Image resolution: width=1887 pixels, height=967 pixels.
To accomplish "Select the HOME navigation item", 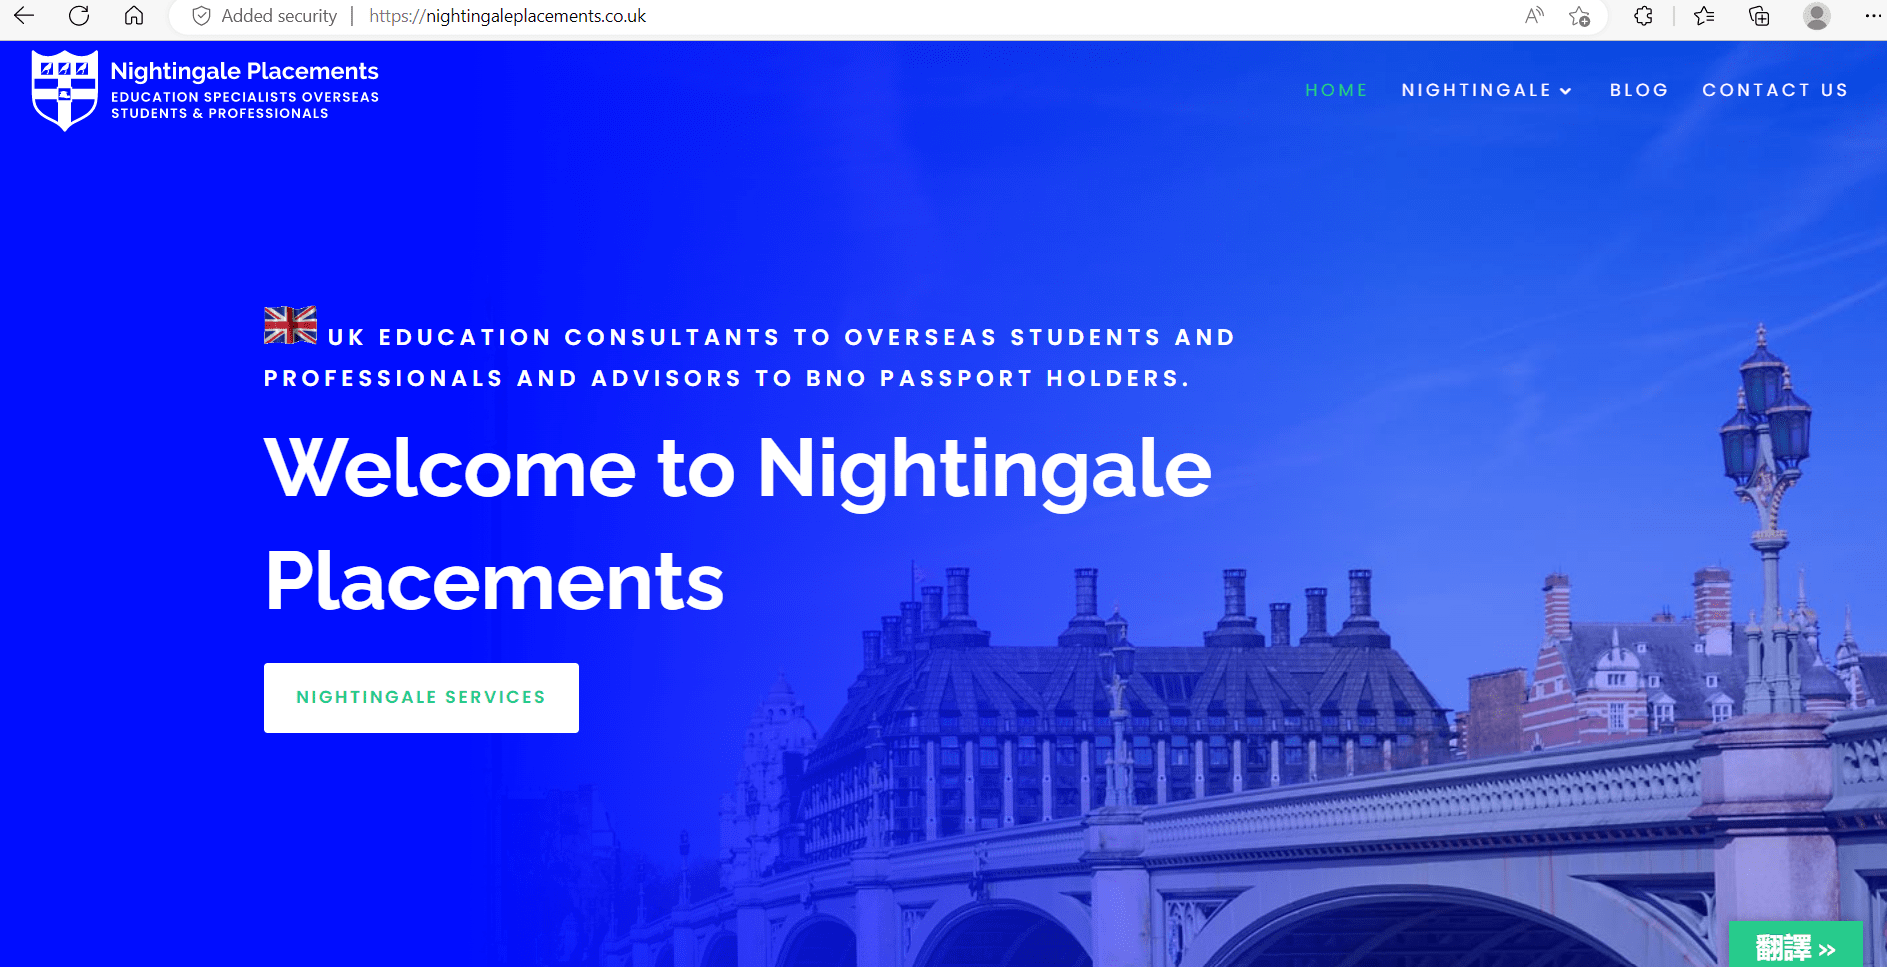I will click(x=1336, y=90).
